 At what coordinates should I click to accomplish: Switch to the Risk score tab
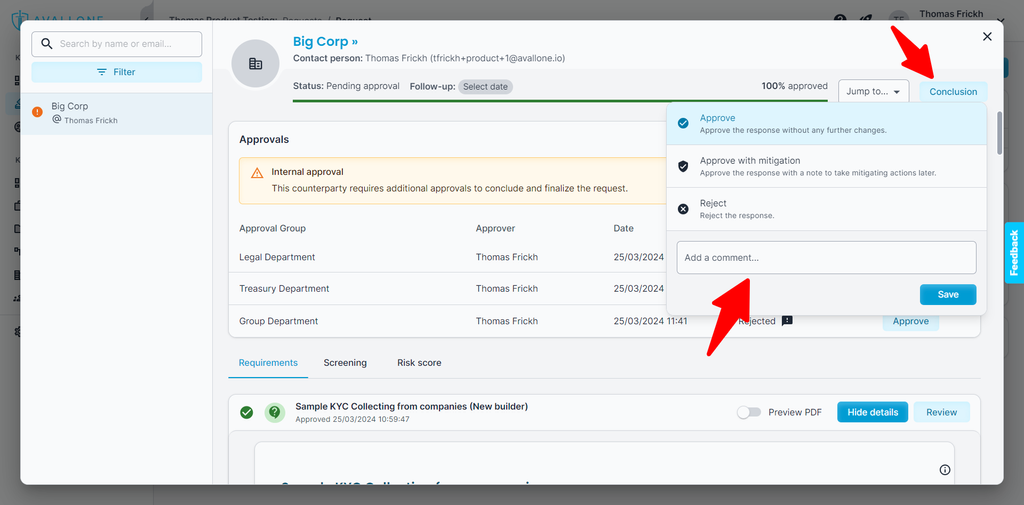419,363
